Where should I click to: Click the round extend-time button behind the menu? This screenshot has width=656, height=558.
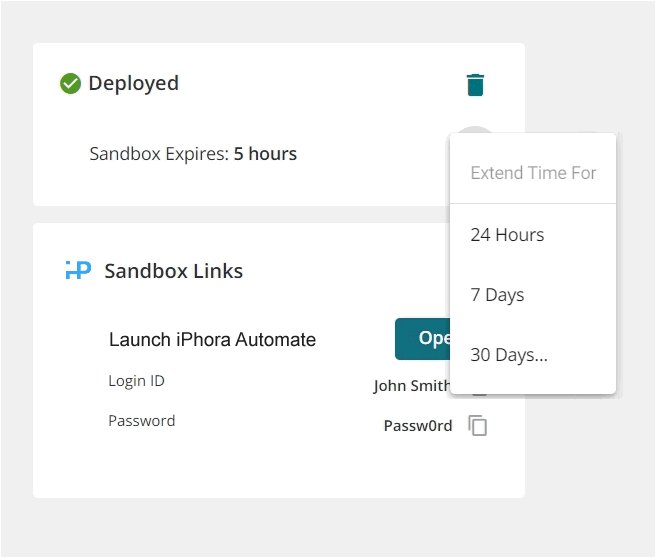point(474,130)
